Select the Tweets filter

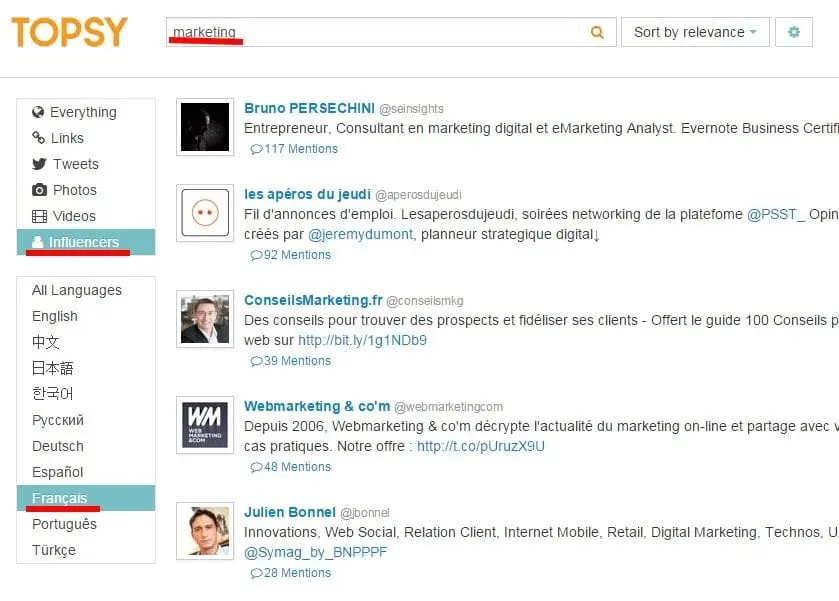[86, 164]
